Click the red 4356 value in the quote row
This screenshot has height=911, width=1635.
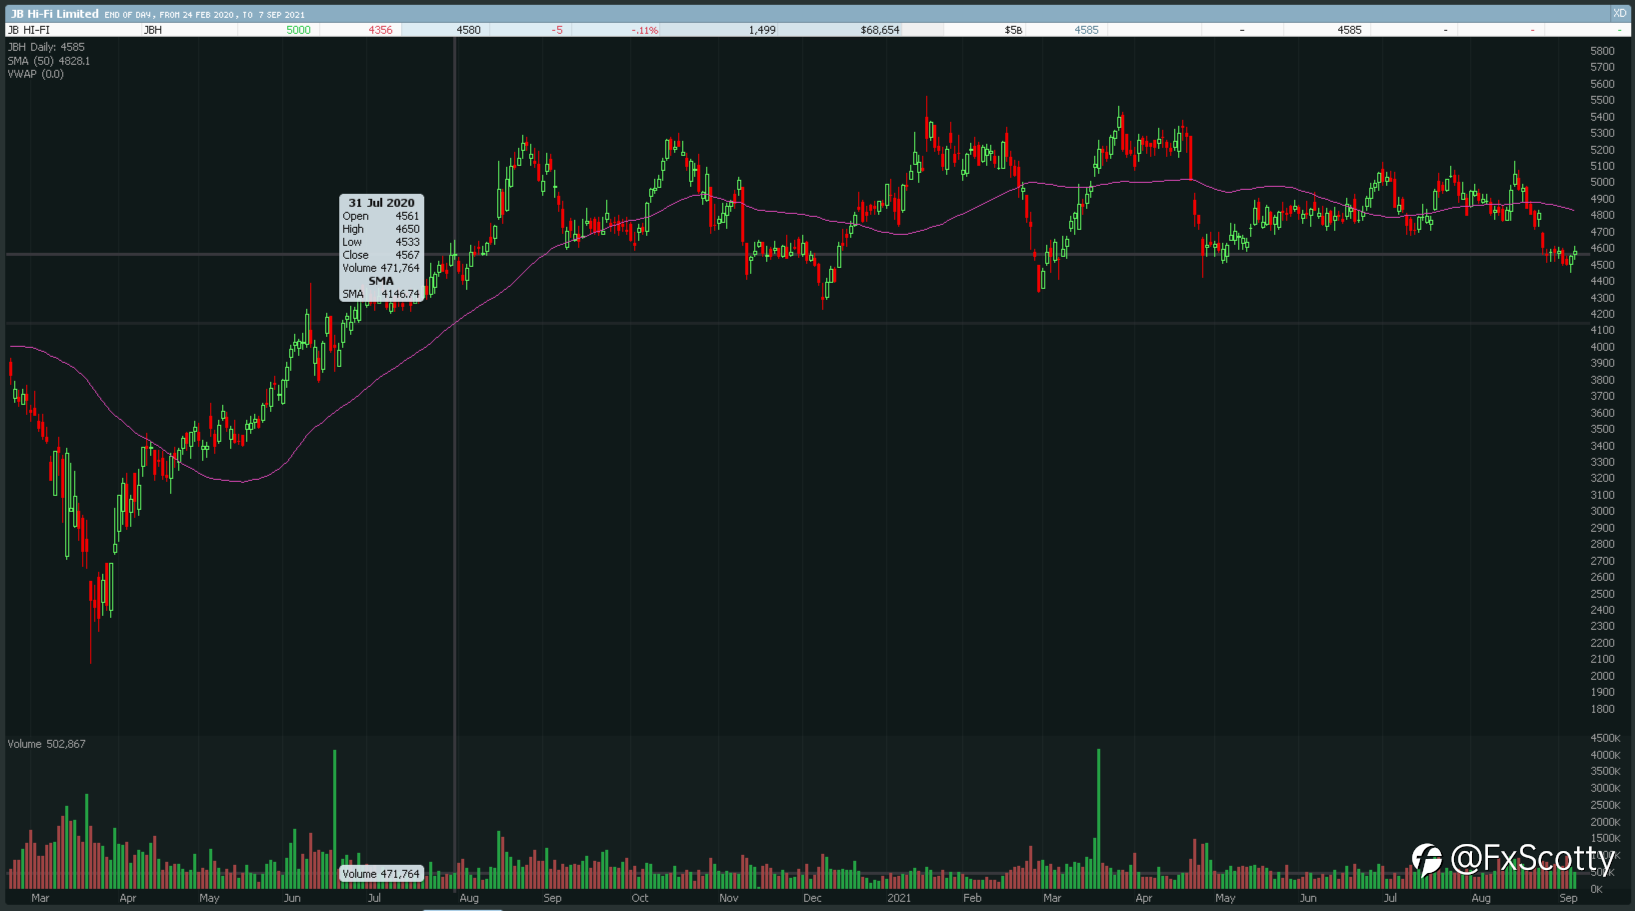click(x=380, y=30)
